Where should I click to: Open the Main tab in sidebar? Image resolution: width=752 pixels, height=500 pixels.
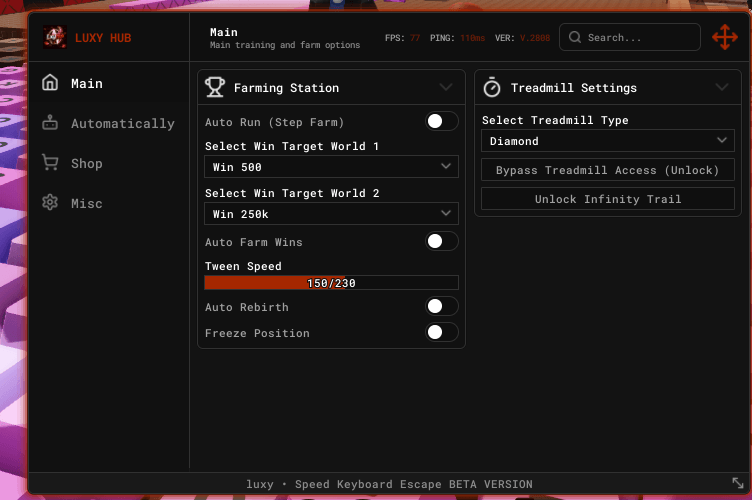tap(109, 83)
